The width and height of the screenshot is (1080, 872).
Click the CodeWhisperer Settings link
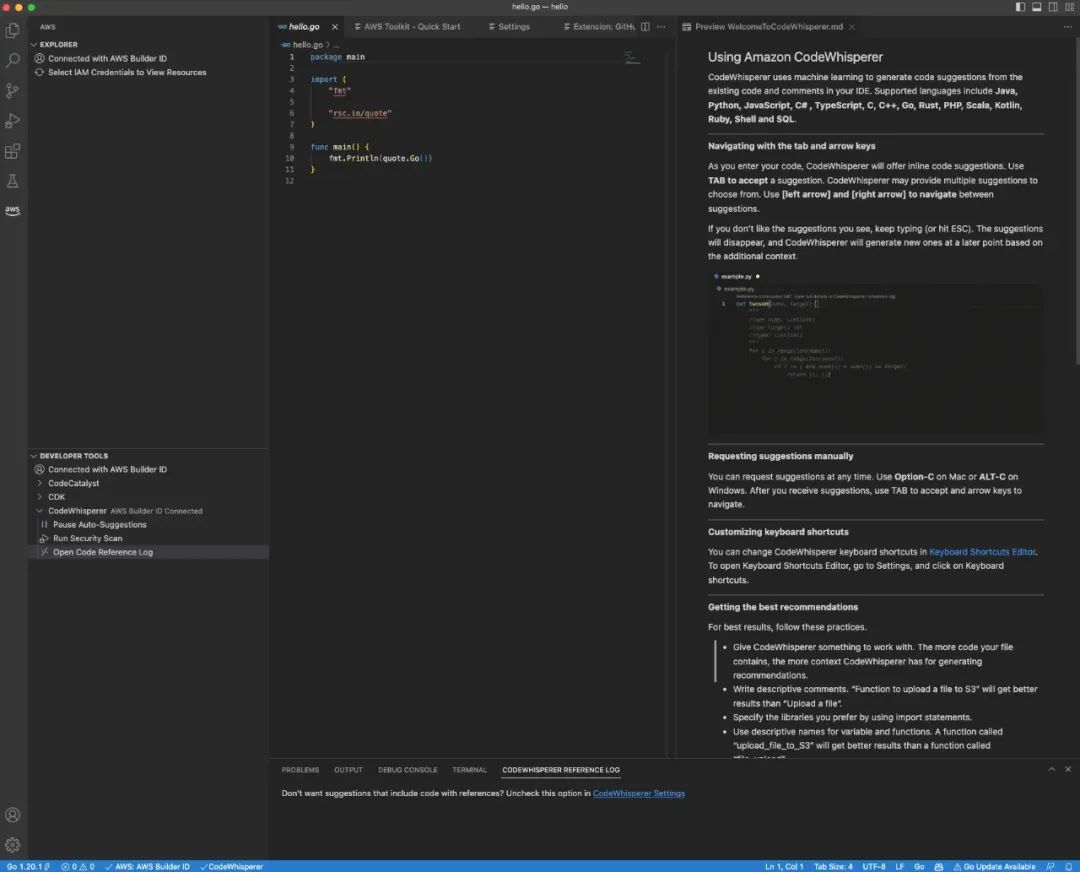point(638,793)
